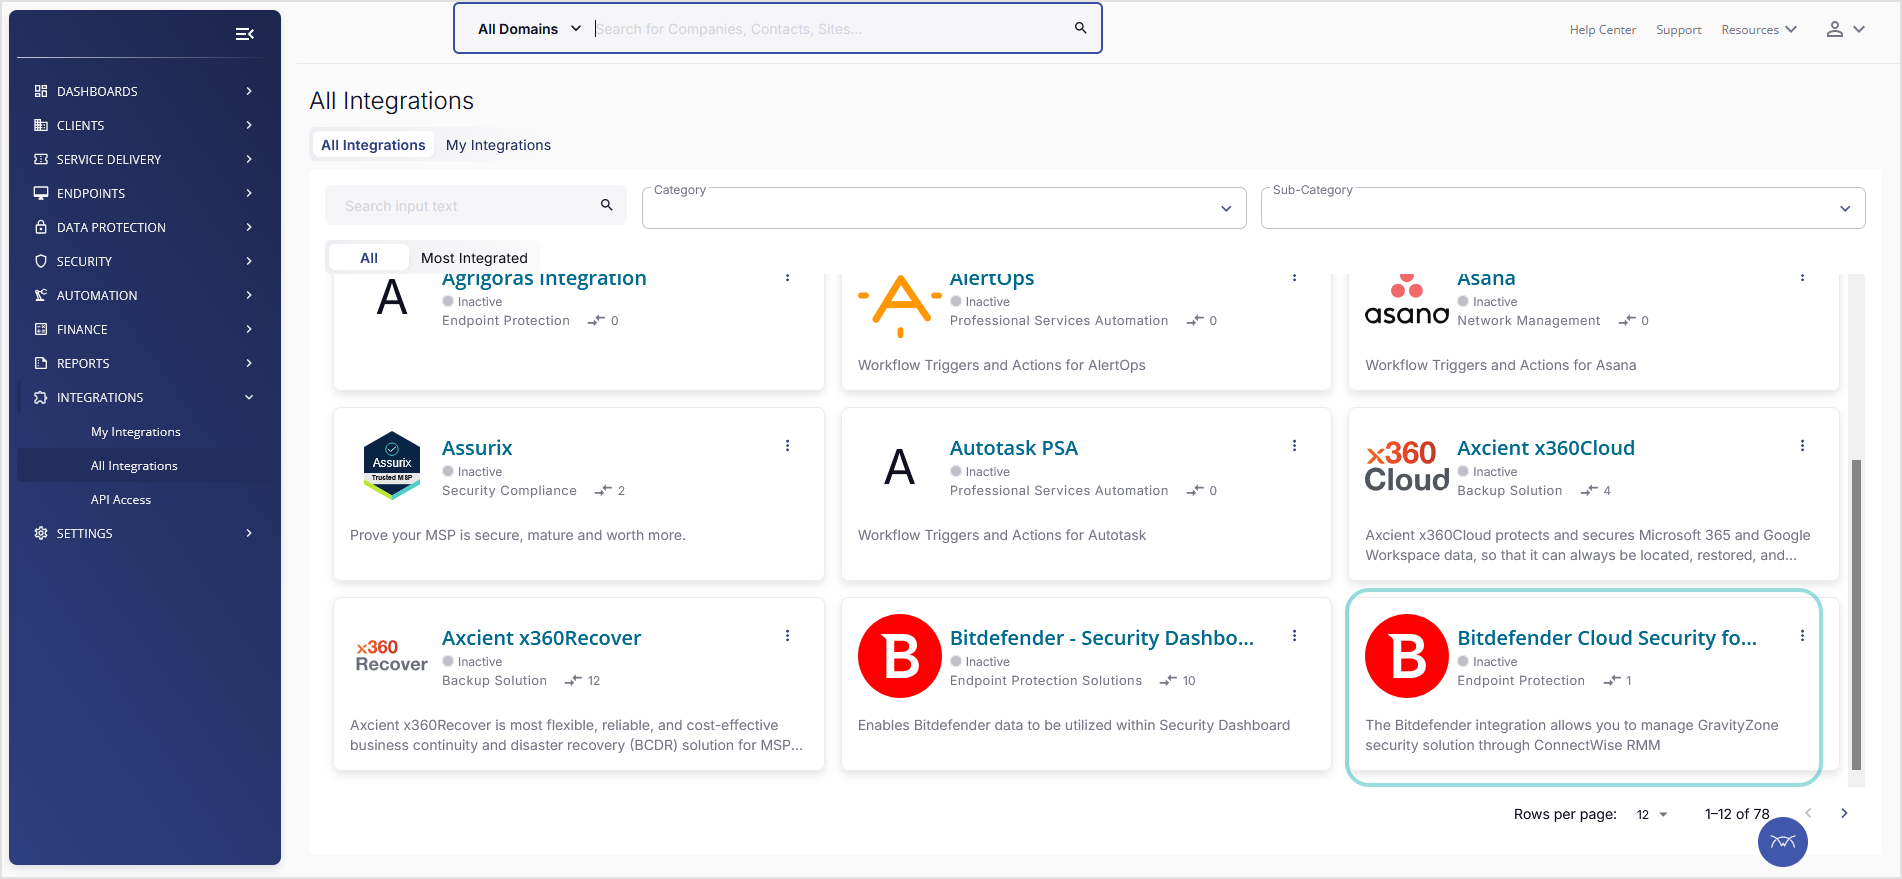
Task: Open Bitdefender Cloud Security three-dot menu
Action: (x=1803, y=636)
